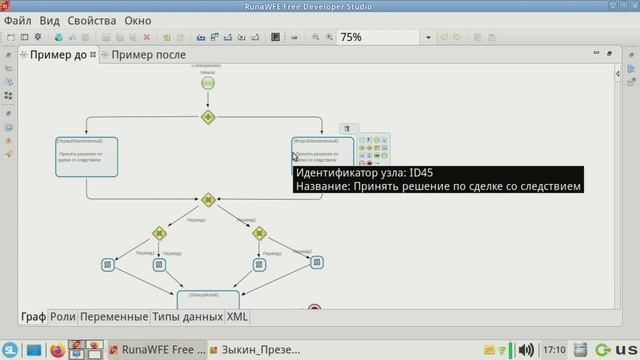Select the lower-right exclusive gateway diamond
640x360 pixels.
click(259, 233)
